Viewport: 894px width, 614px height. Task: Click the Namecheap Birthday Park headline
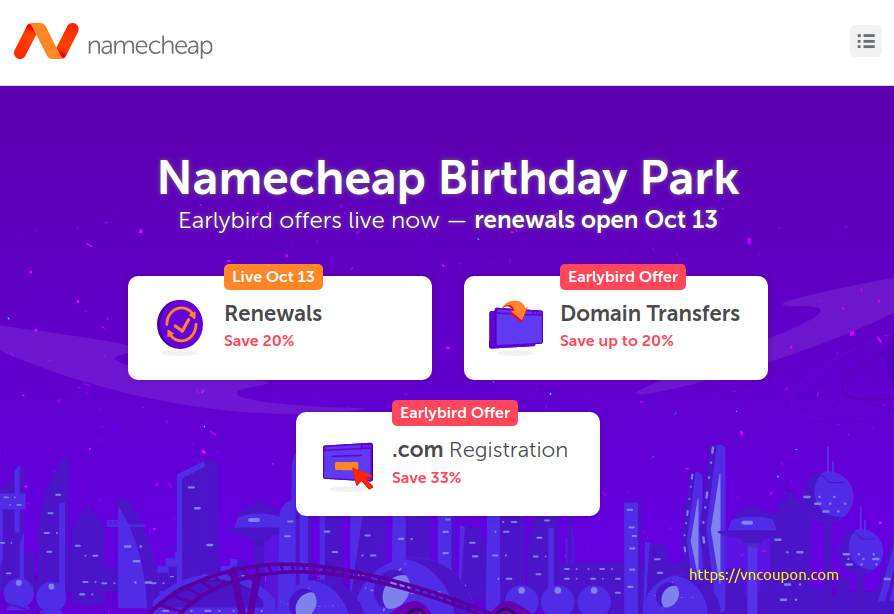click(x=447, y=180)
